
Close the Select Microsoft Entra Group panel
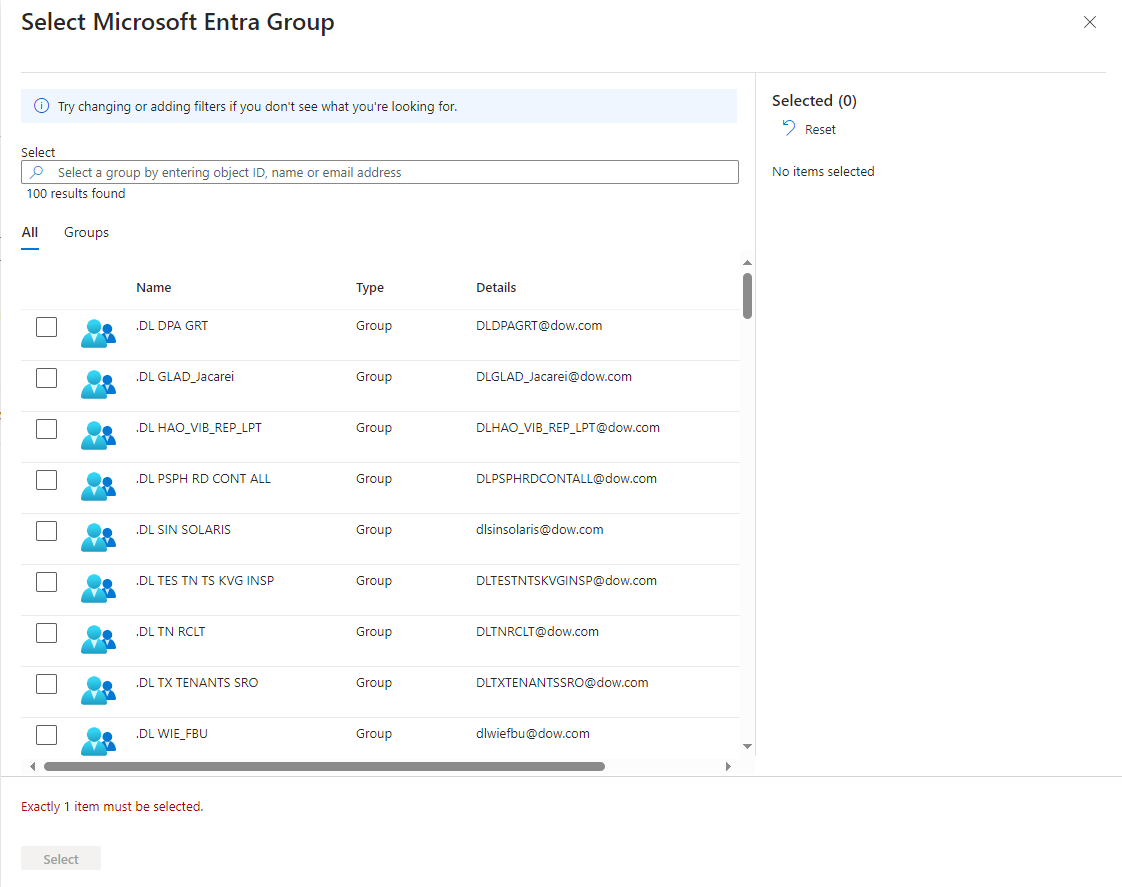click(1090, 22)
